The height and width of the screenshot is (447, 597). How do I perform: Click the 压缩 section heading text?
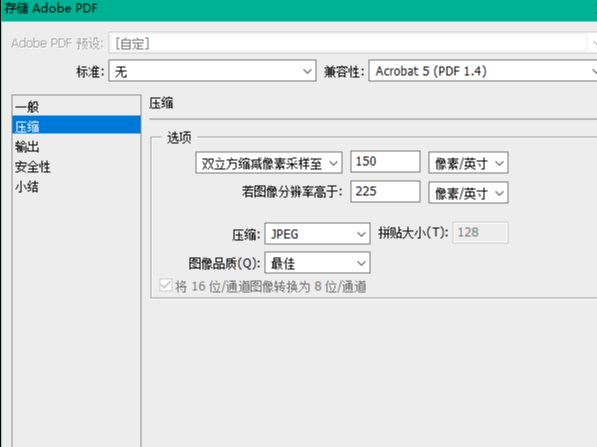[x=161, y=103]
